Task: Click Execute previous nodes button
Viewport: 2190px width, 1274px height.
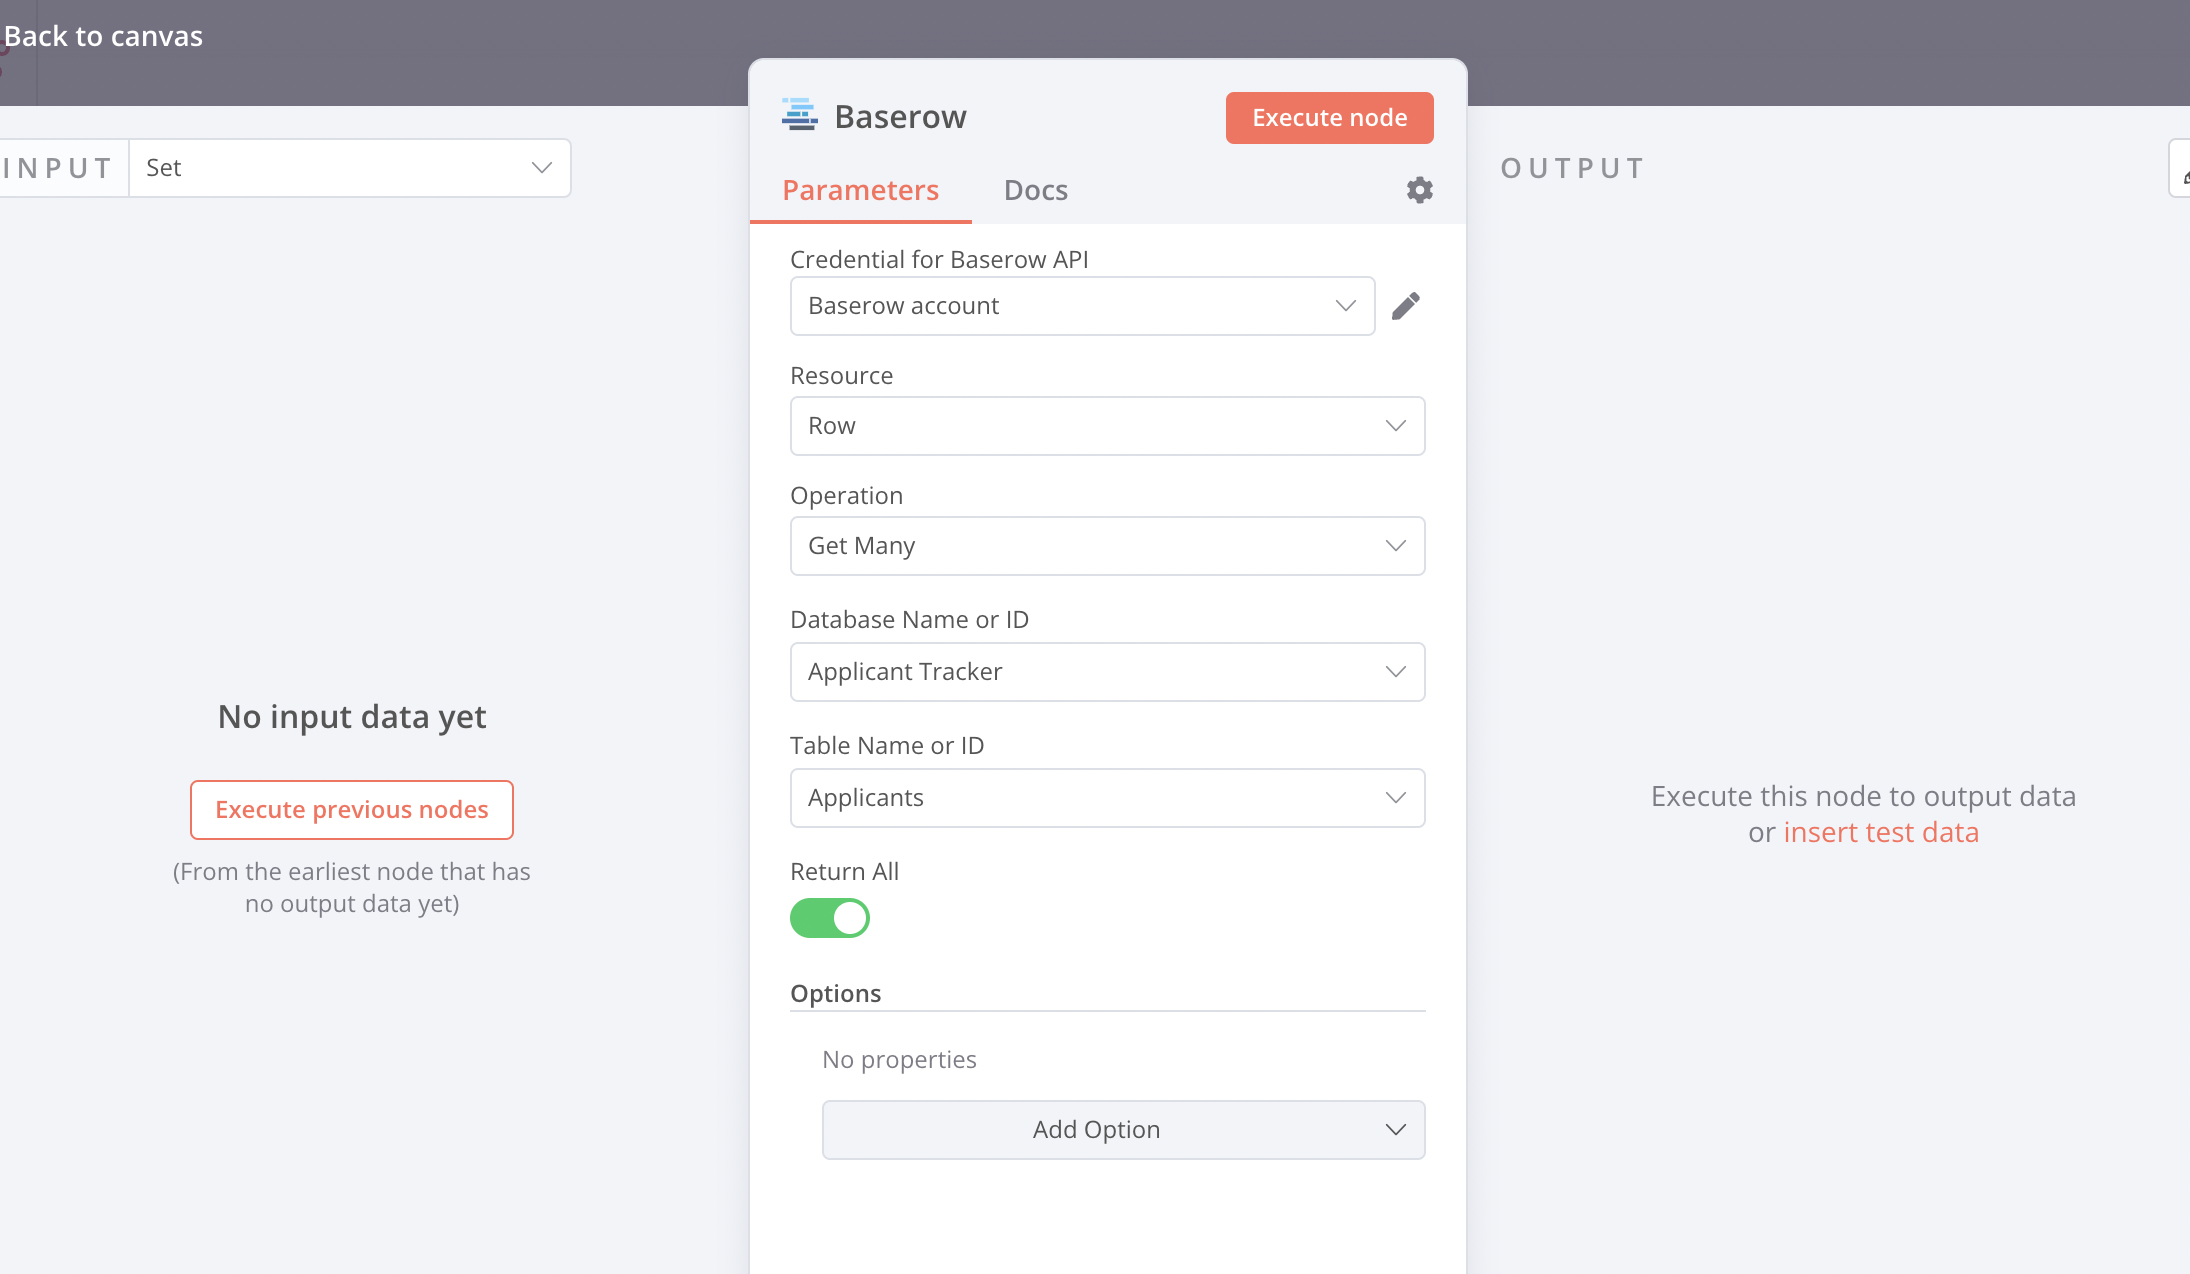Action: pos(352,810)
